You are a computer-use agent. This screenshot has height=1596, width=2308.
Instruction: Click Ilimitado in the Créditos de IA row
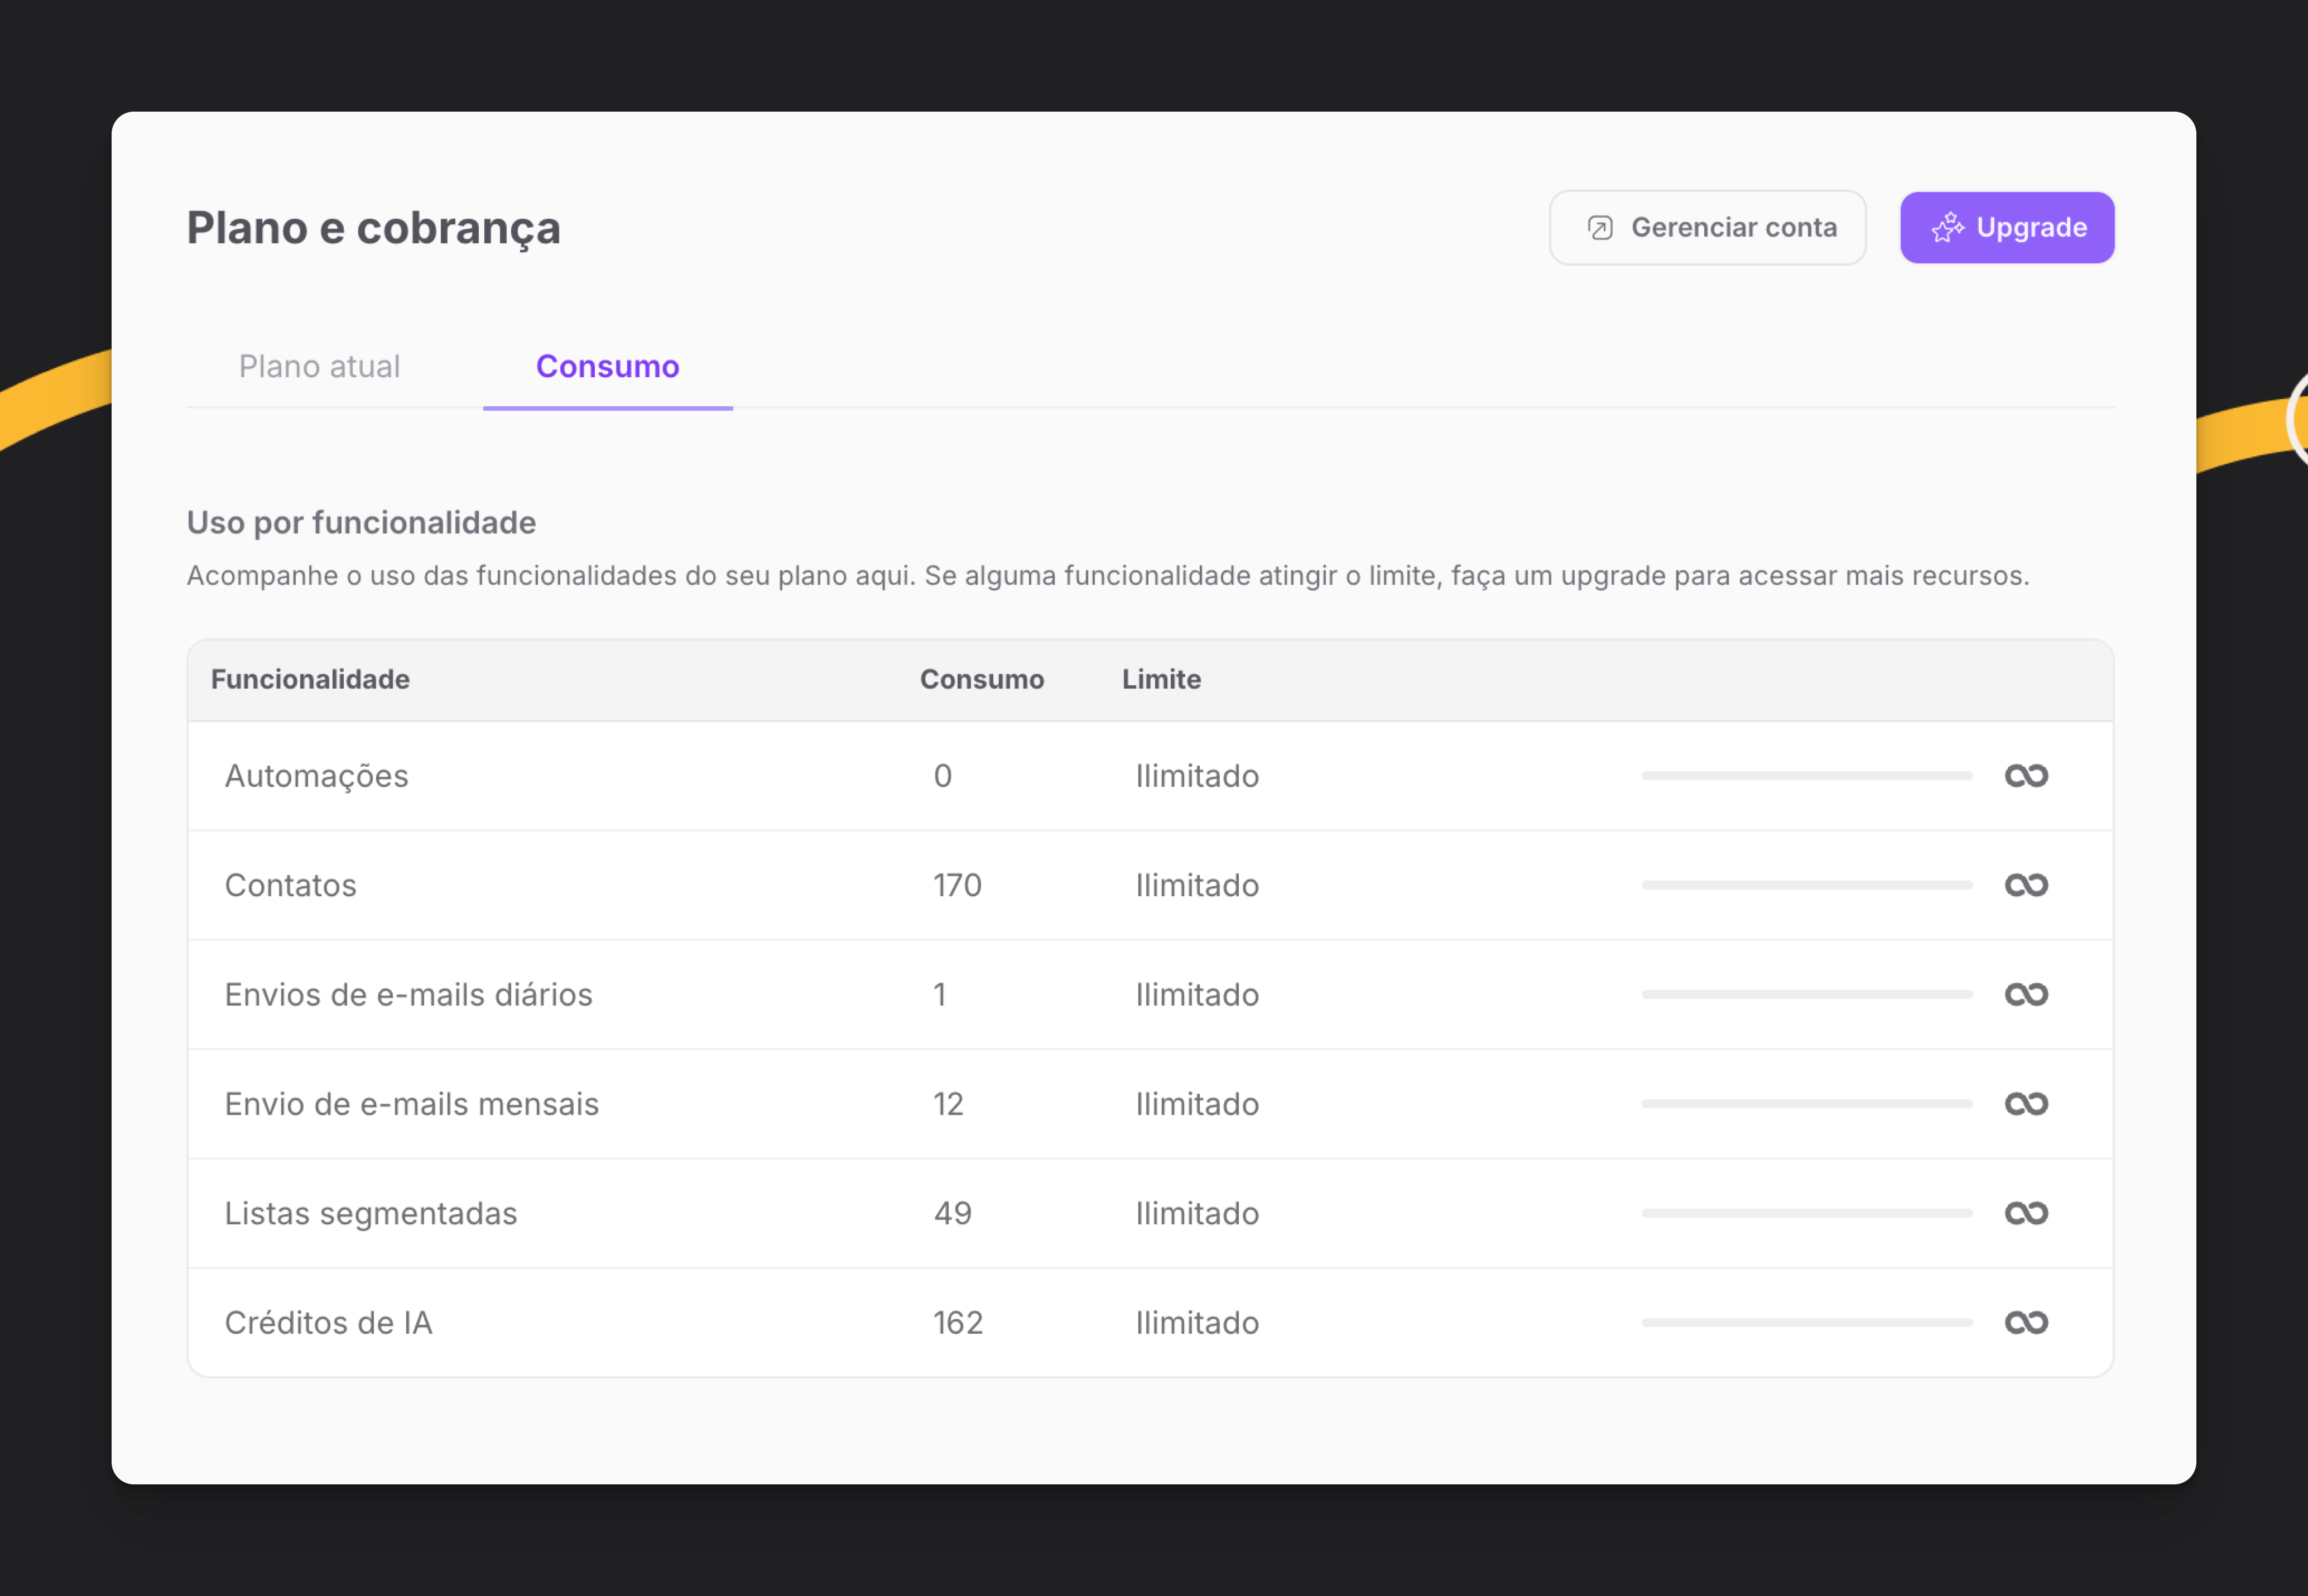pyautogui.click(x=1197, y=1323)
